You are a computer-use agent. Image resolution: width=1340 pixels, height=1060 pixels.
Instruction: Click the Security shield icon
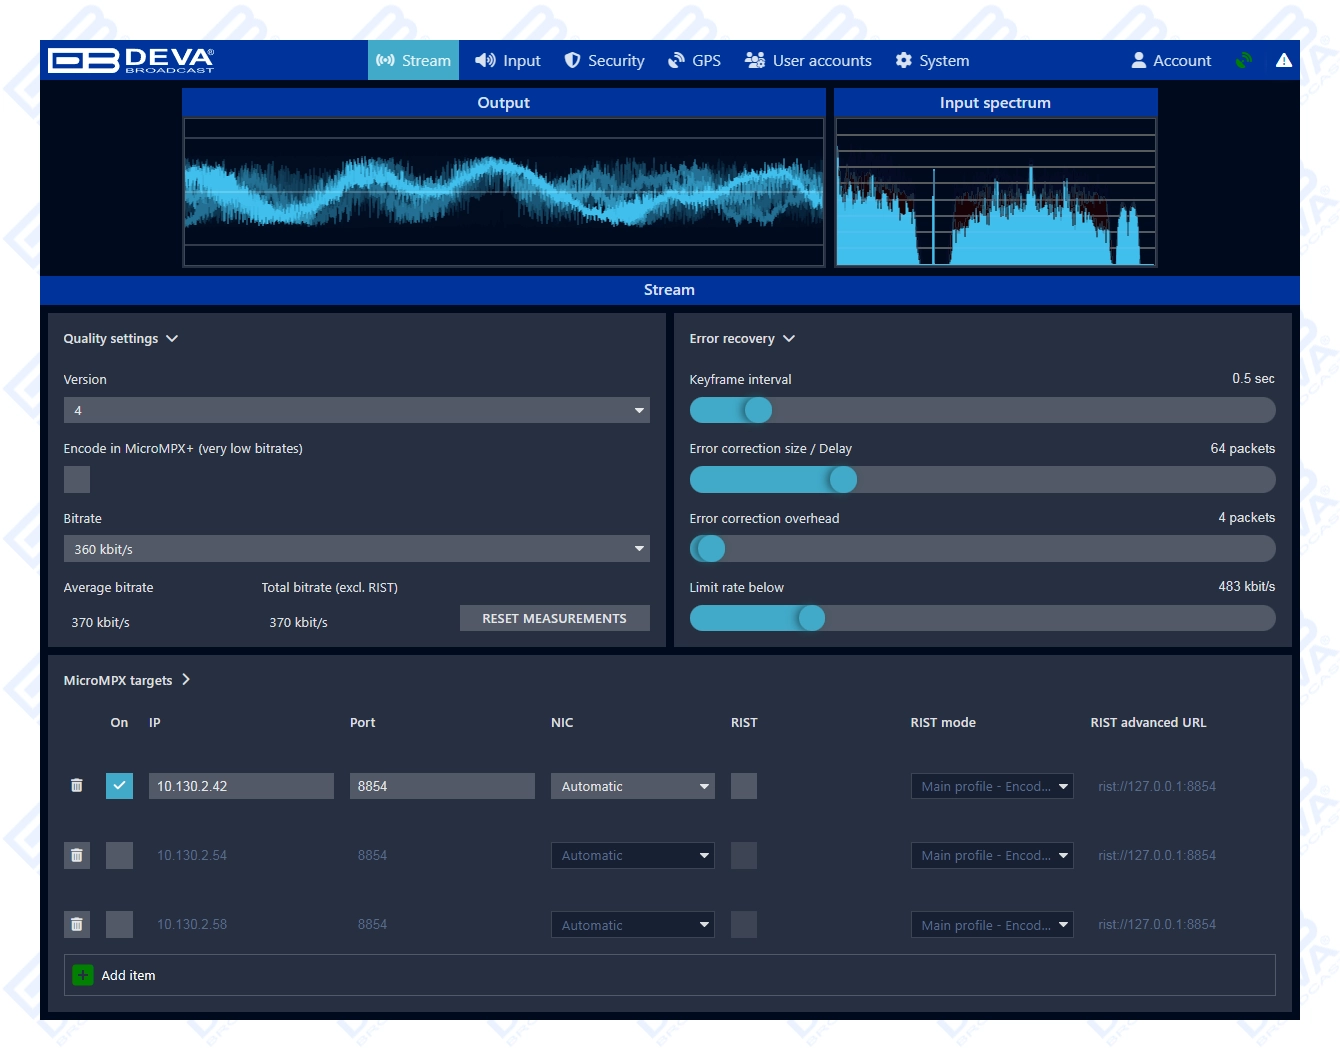click(573, 60)
